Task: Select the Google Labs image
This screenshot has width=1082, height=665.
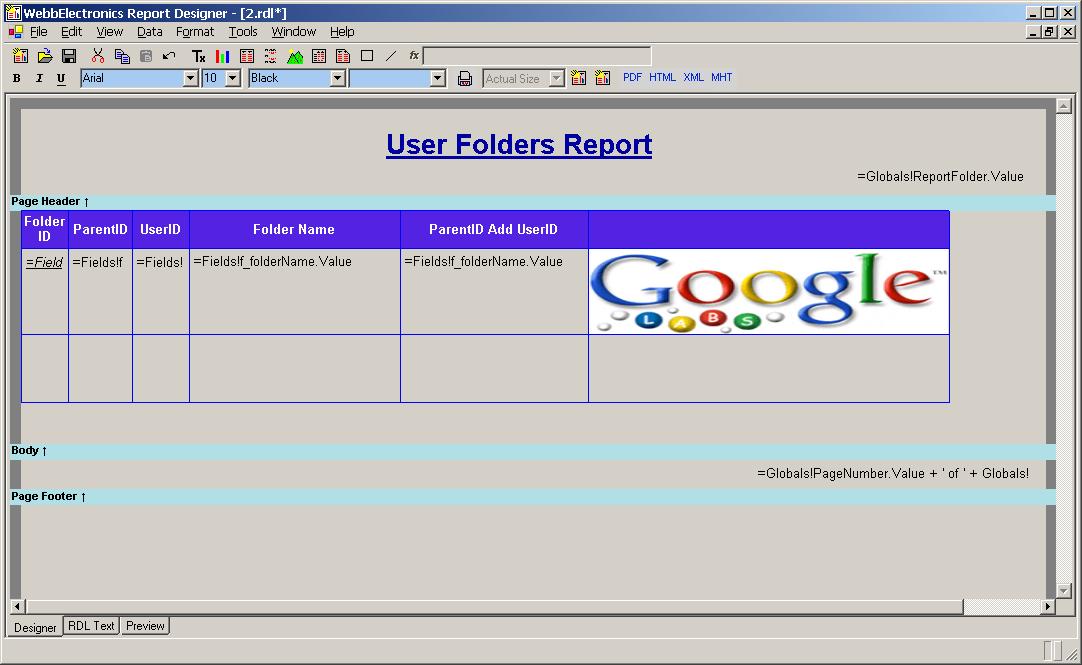Action: (x=769, y=292)
